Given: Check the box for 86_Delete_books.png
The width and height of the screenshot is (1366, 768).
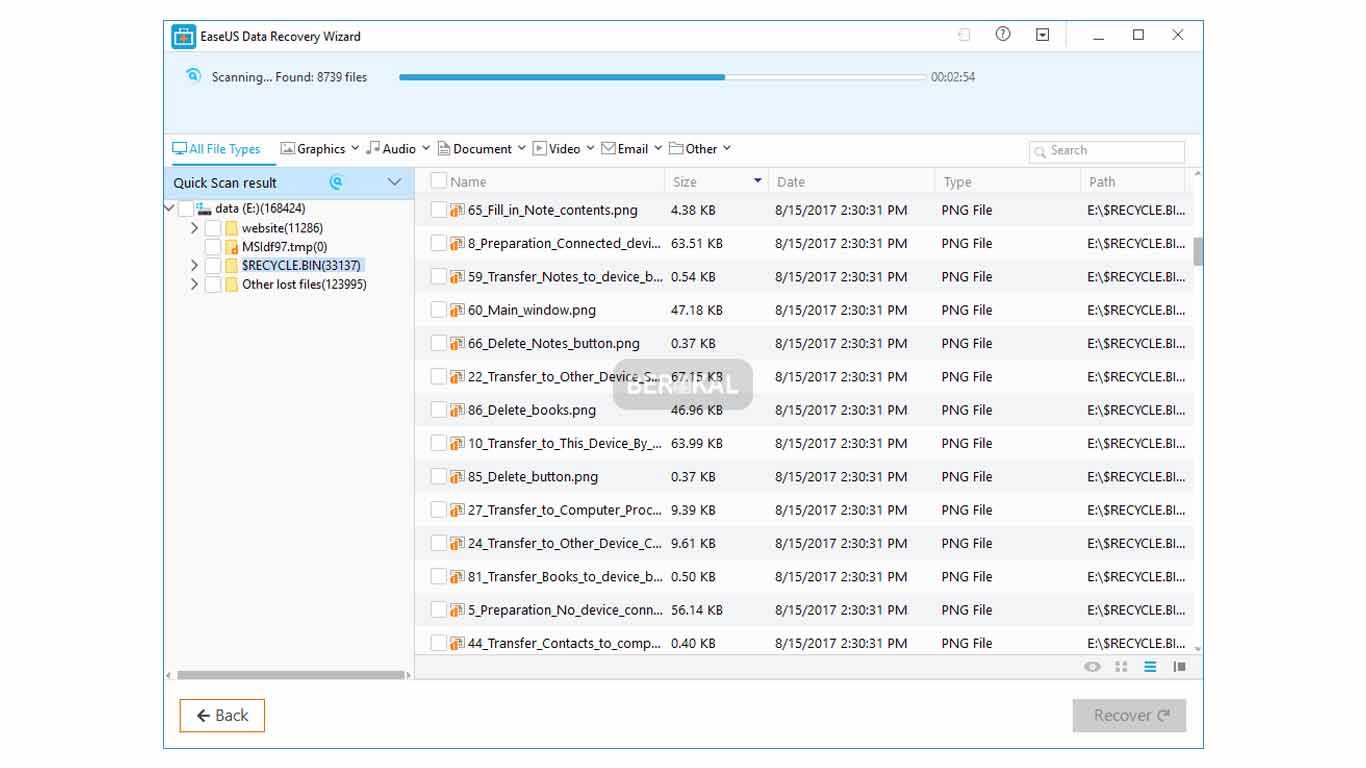Looking at the screenshot, I should click(x=438, y=410).
